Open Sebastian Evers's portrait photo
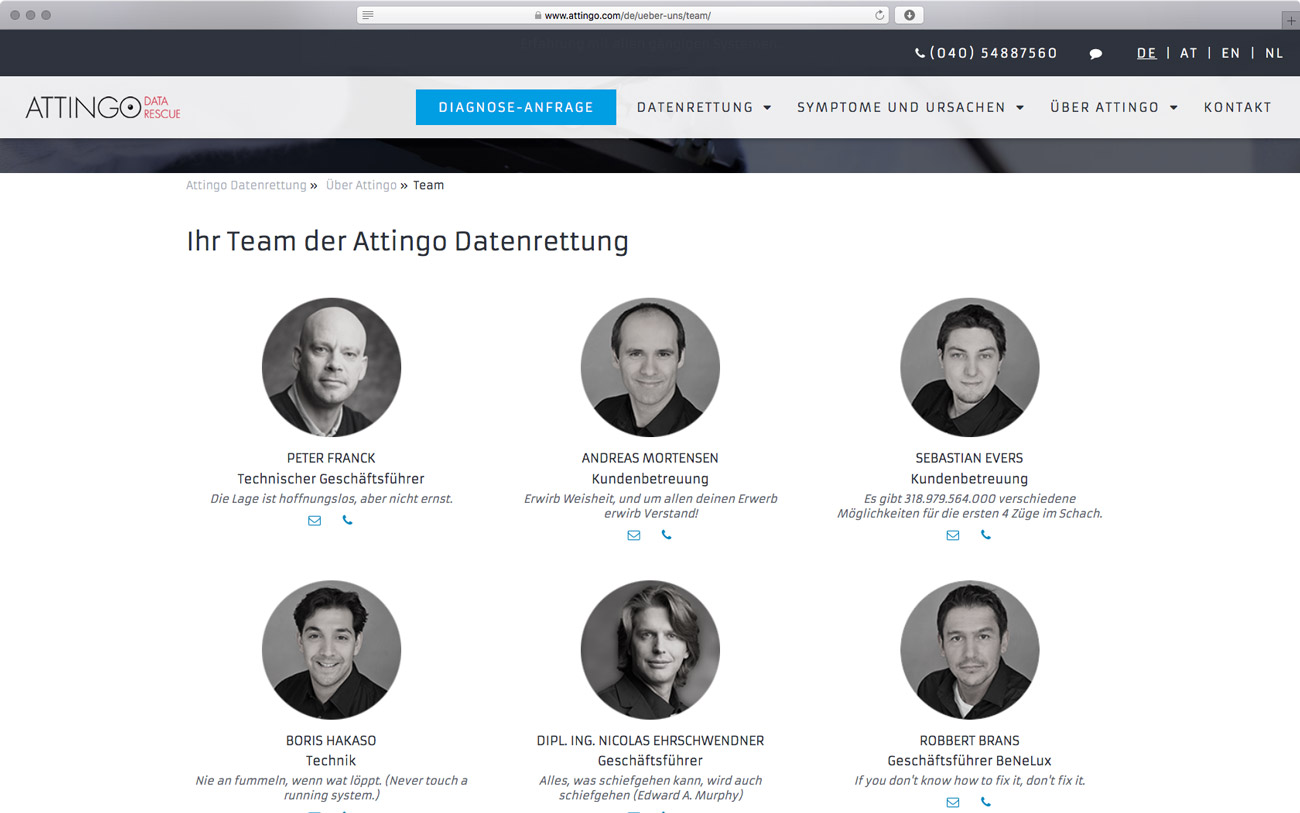Screen dimensions: 1300x813 969,367
